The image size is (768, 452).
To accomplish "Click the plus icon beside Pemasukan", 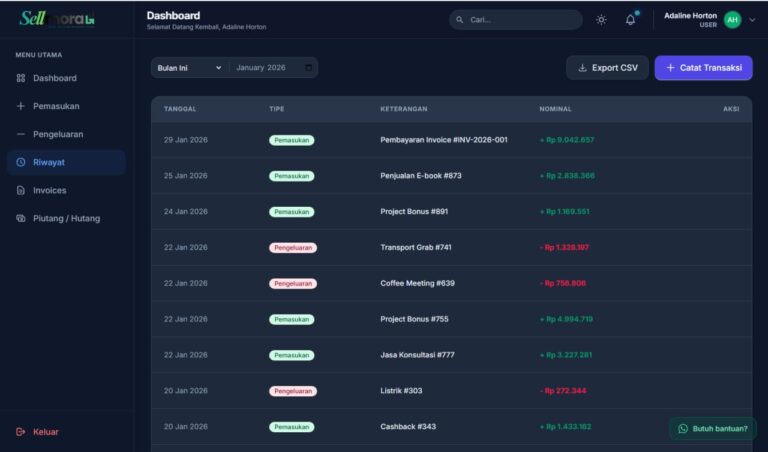I will coord(21,106).
